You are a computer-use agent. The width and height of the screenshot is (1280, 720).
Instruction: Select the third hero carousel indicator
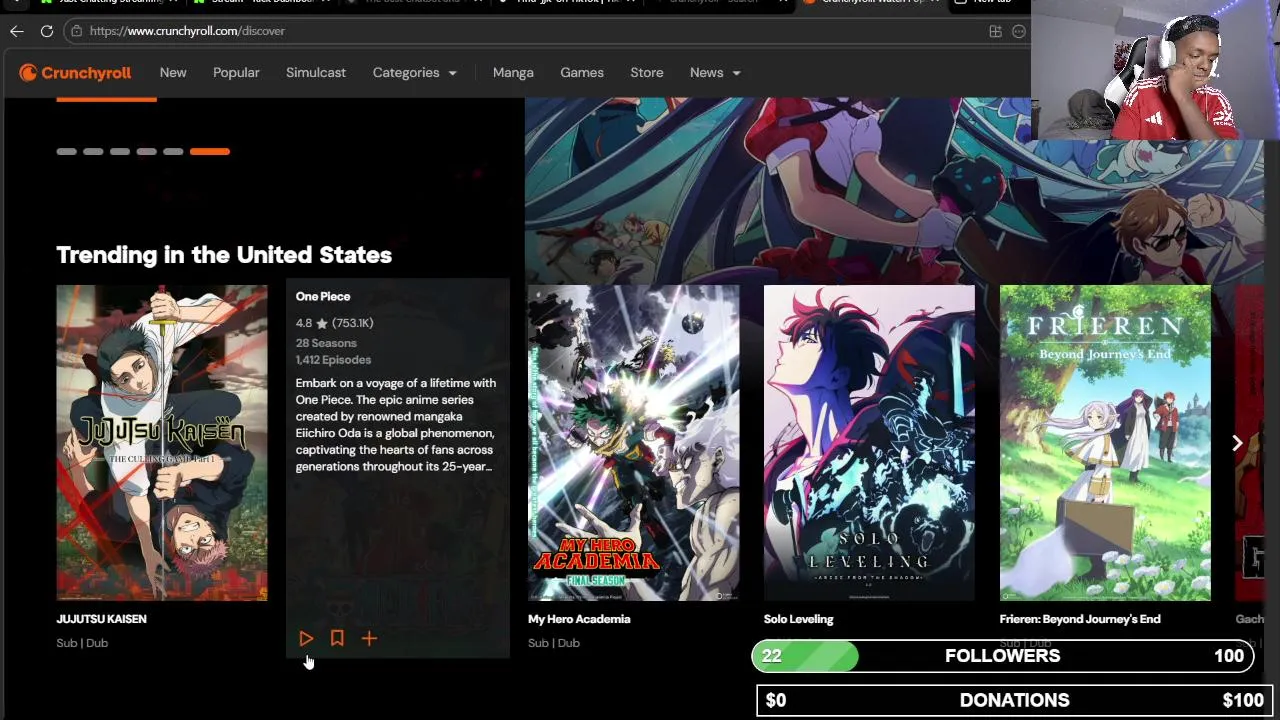(120, 151)
